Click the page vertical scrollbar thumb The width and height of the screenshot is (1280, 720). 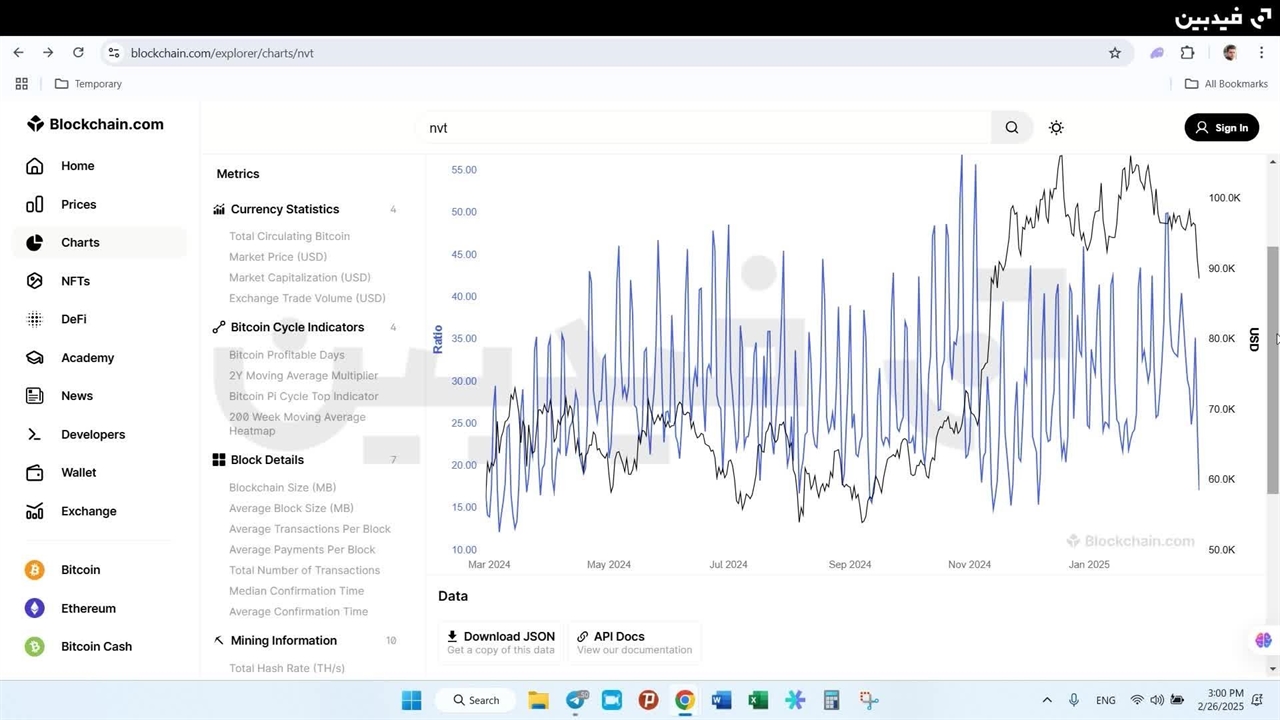pos(1273,370)
